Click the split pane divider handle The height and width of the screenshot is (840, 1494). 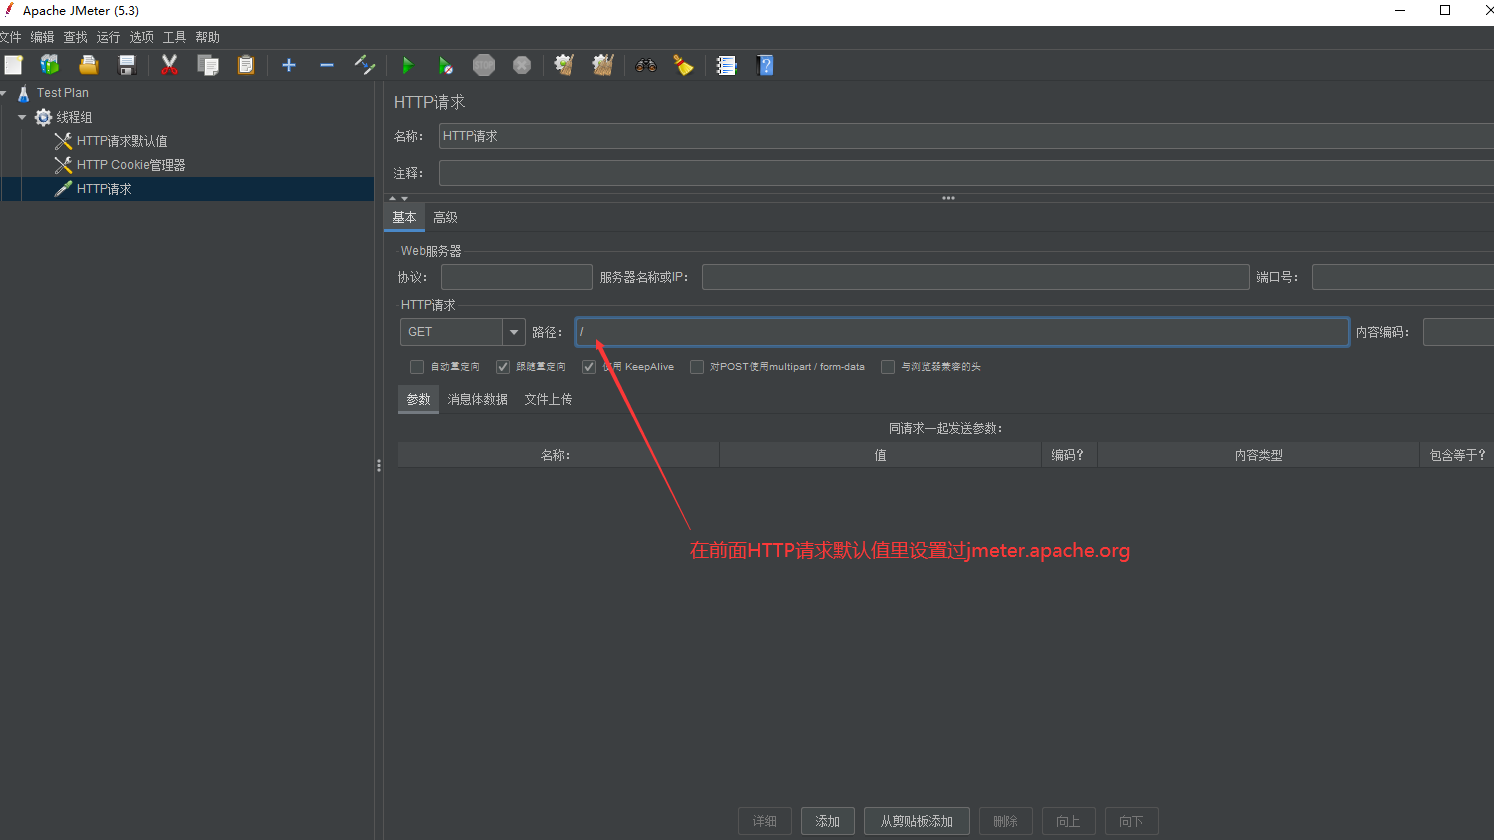(379, 465)
